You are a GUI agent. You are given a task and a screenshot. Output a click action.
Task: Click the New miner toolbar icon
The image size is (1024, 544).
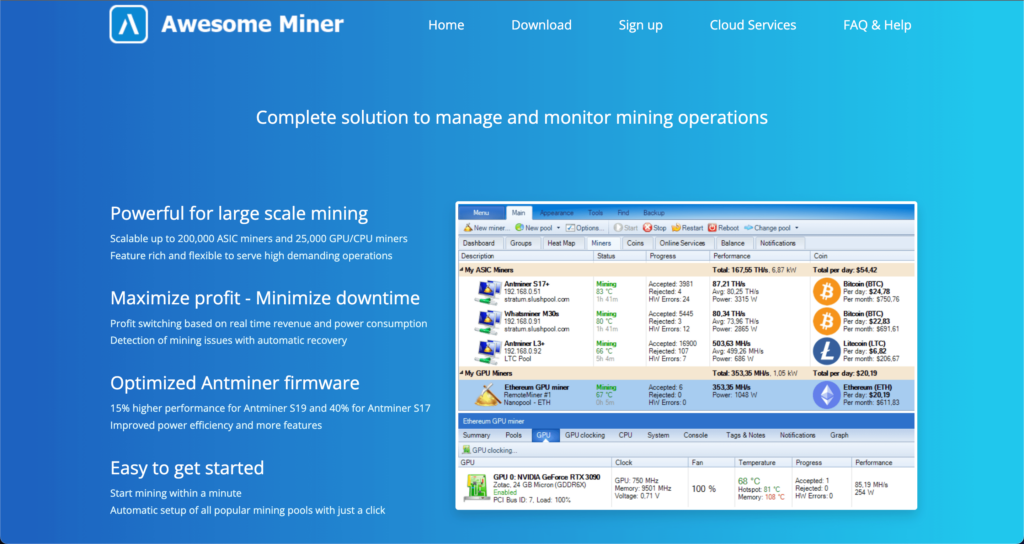click(x=468, y=228)
